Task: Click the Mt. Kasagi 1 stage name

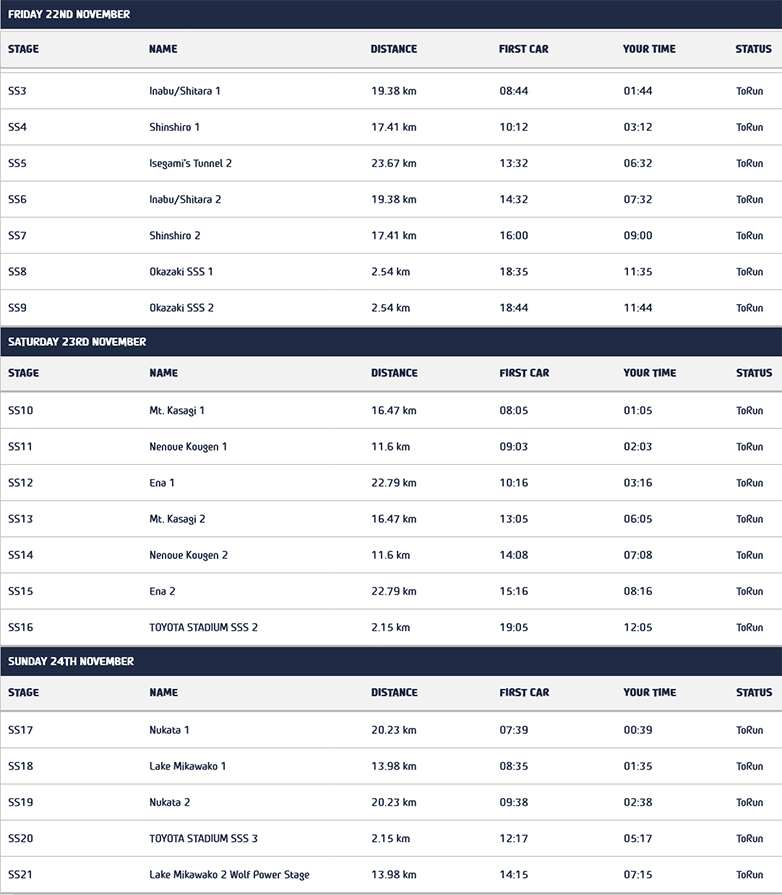Action: [x=178, y=411]
